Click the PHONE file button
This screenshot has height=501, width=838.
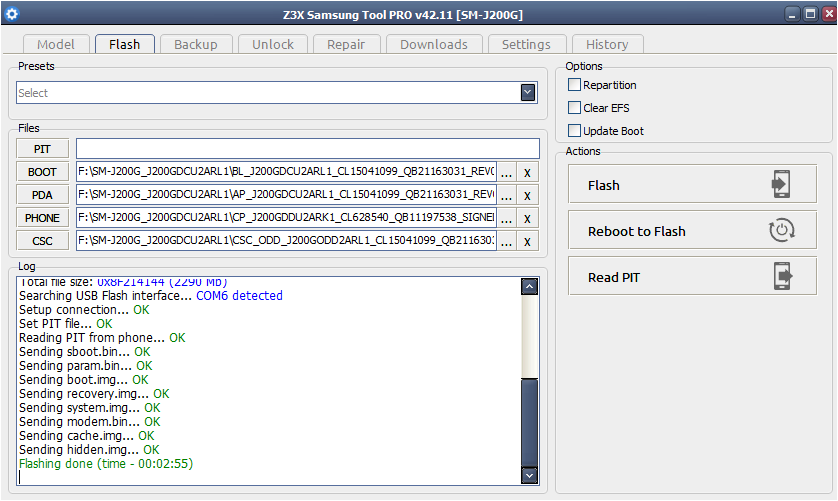(x=43, y=218)
